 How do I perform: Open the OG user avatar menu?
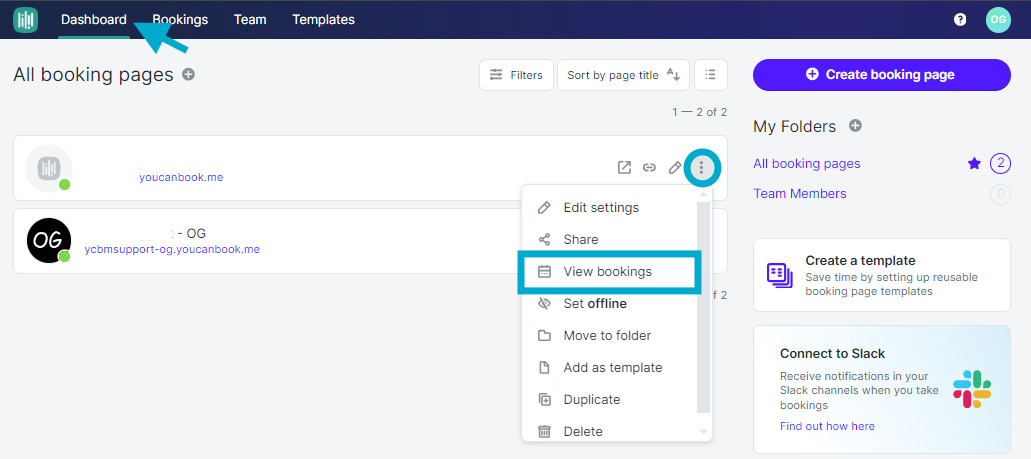[x=997, y=20]
